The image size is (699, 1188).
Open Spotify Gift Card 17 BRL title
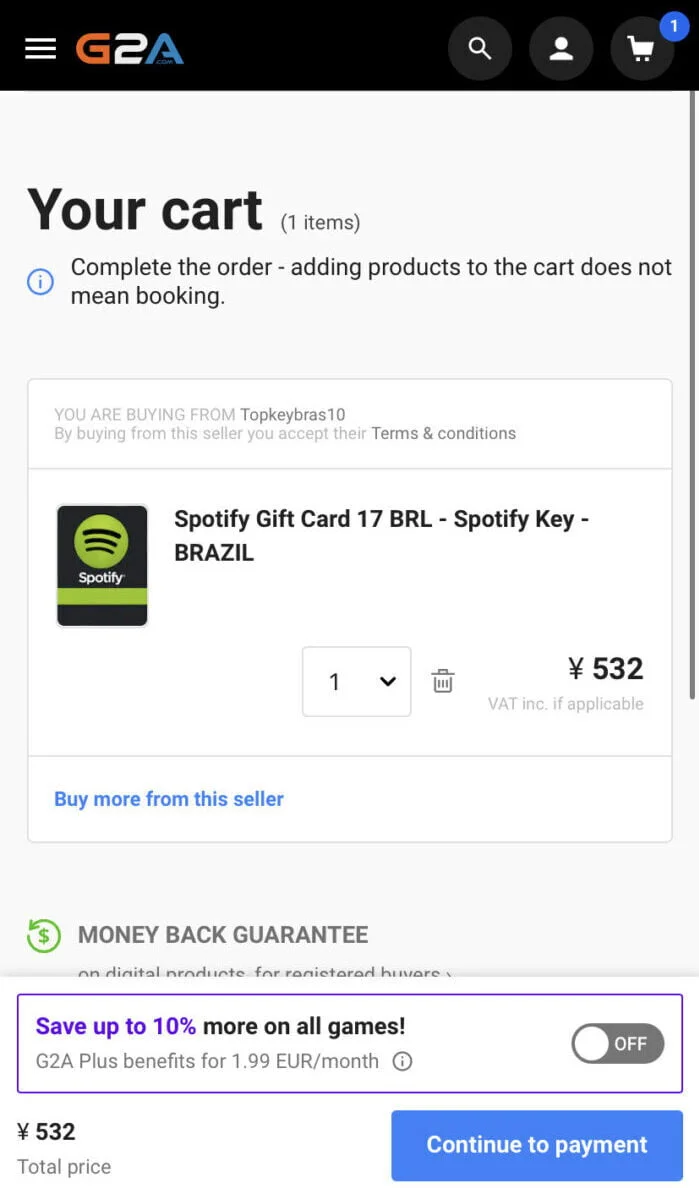point(381,535)
